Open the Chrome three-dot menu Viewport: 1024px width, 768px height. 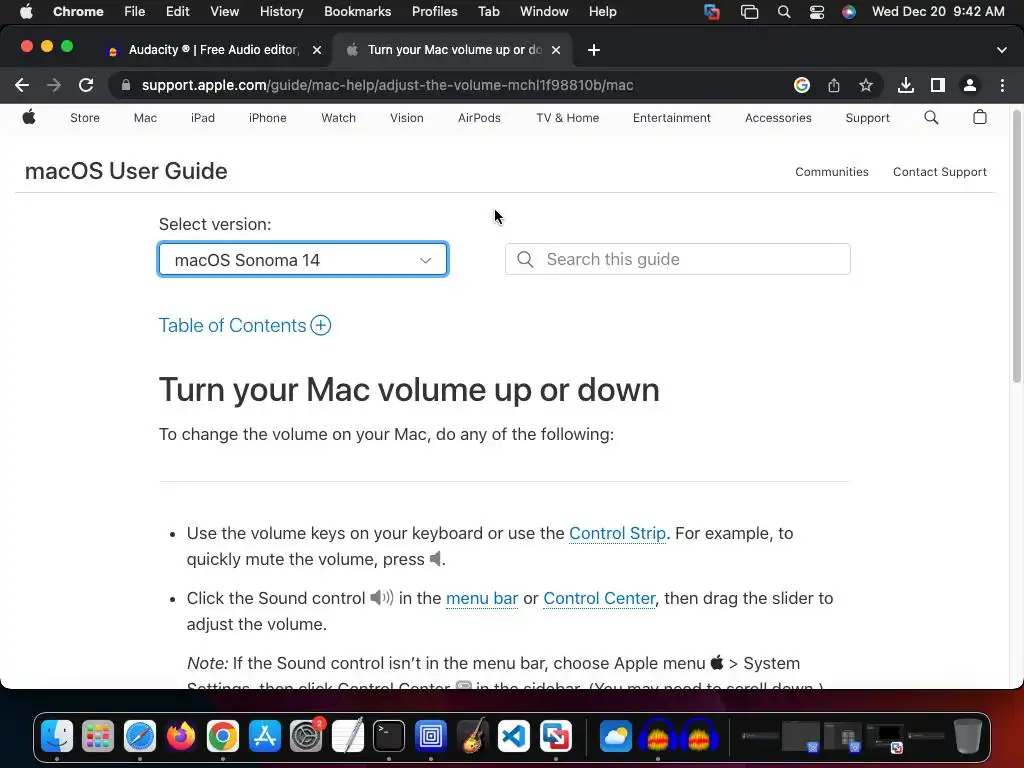coord(1002,85)
